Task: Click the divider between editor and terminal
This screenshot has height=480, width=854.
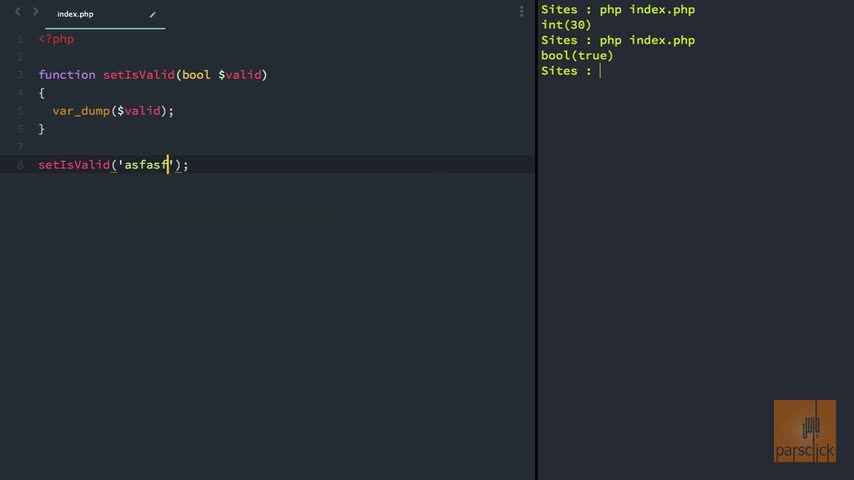Action: (537, 240)
